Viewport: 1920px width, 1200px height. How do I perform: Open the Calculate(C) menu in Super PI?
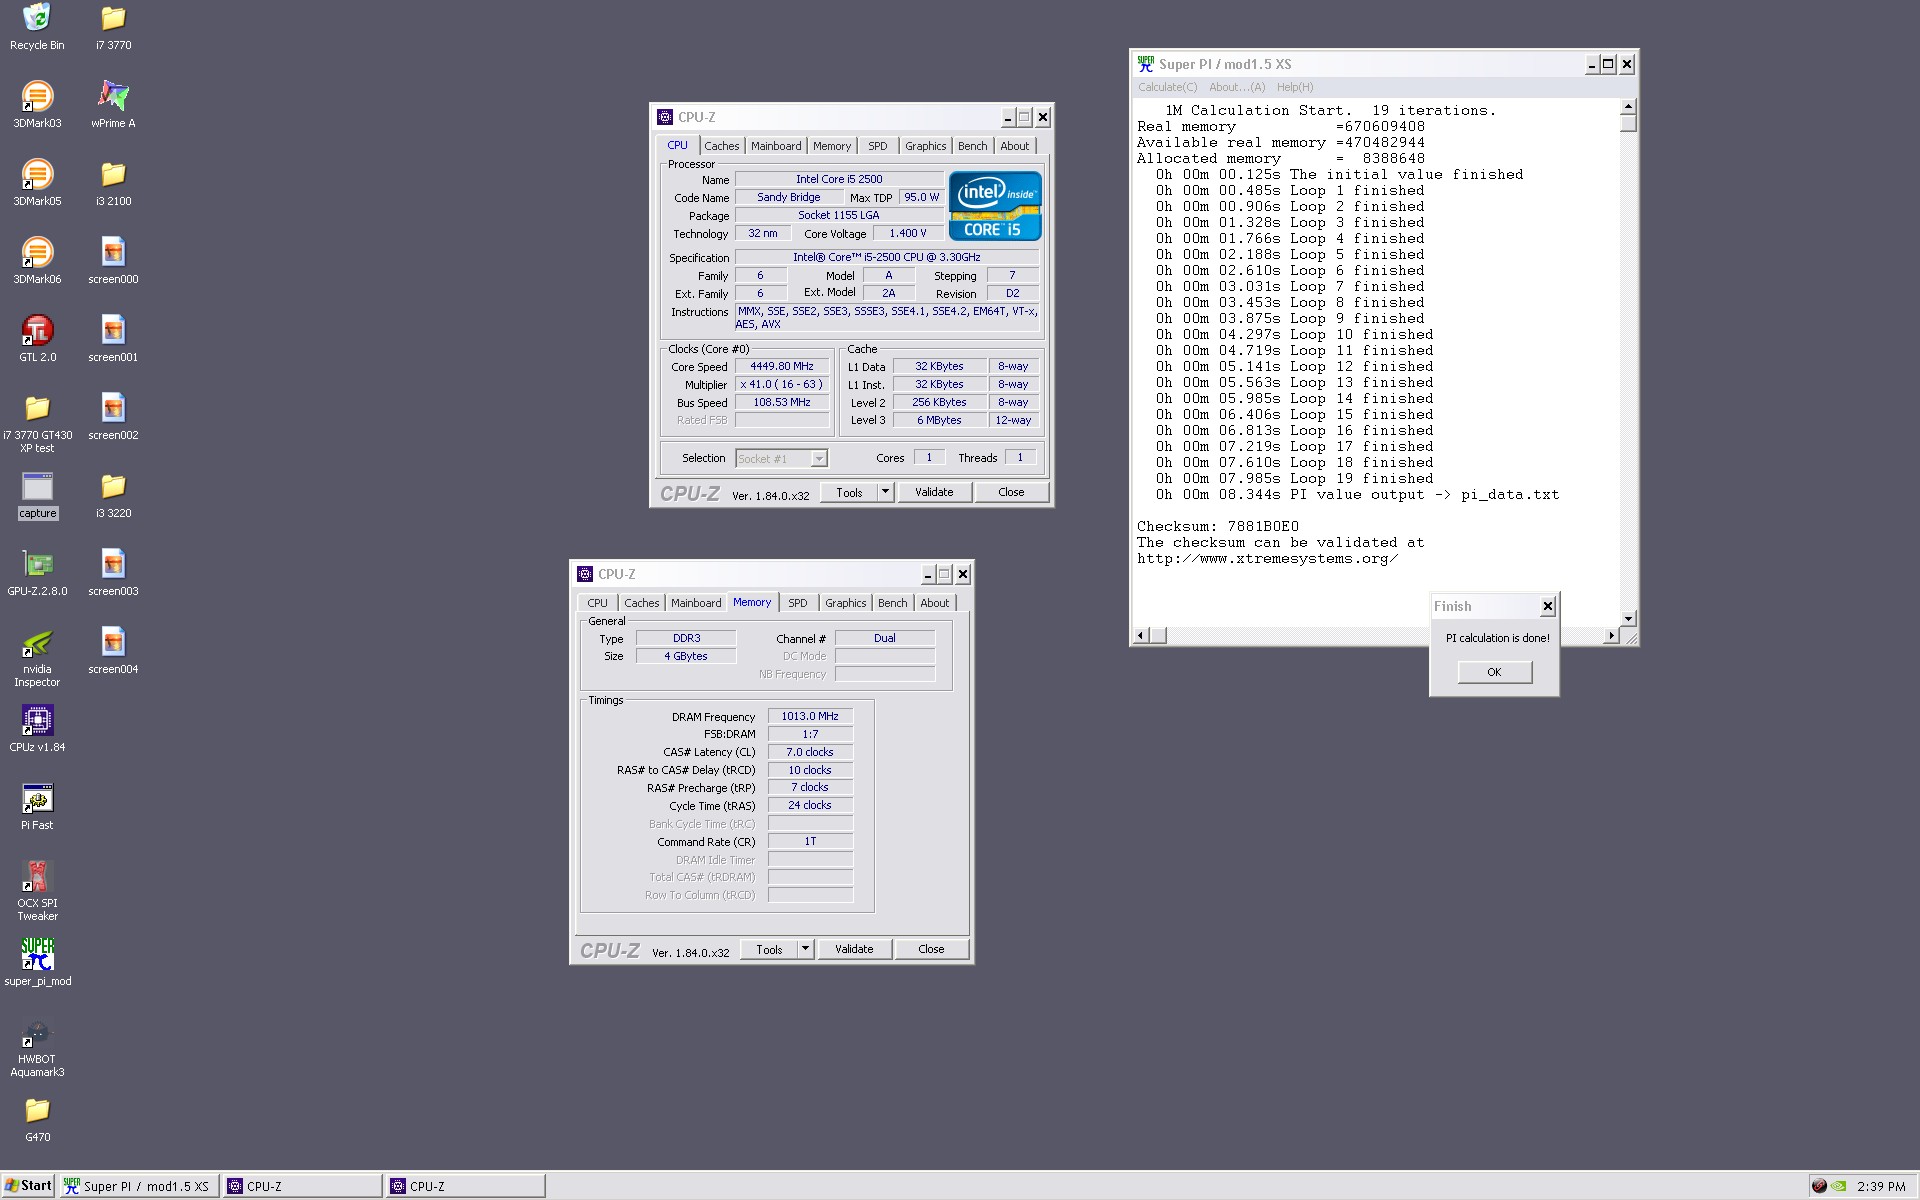pos(1168,87)
